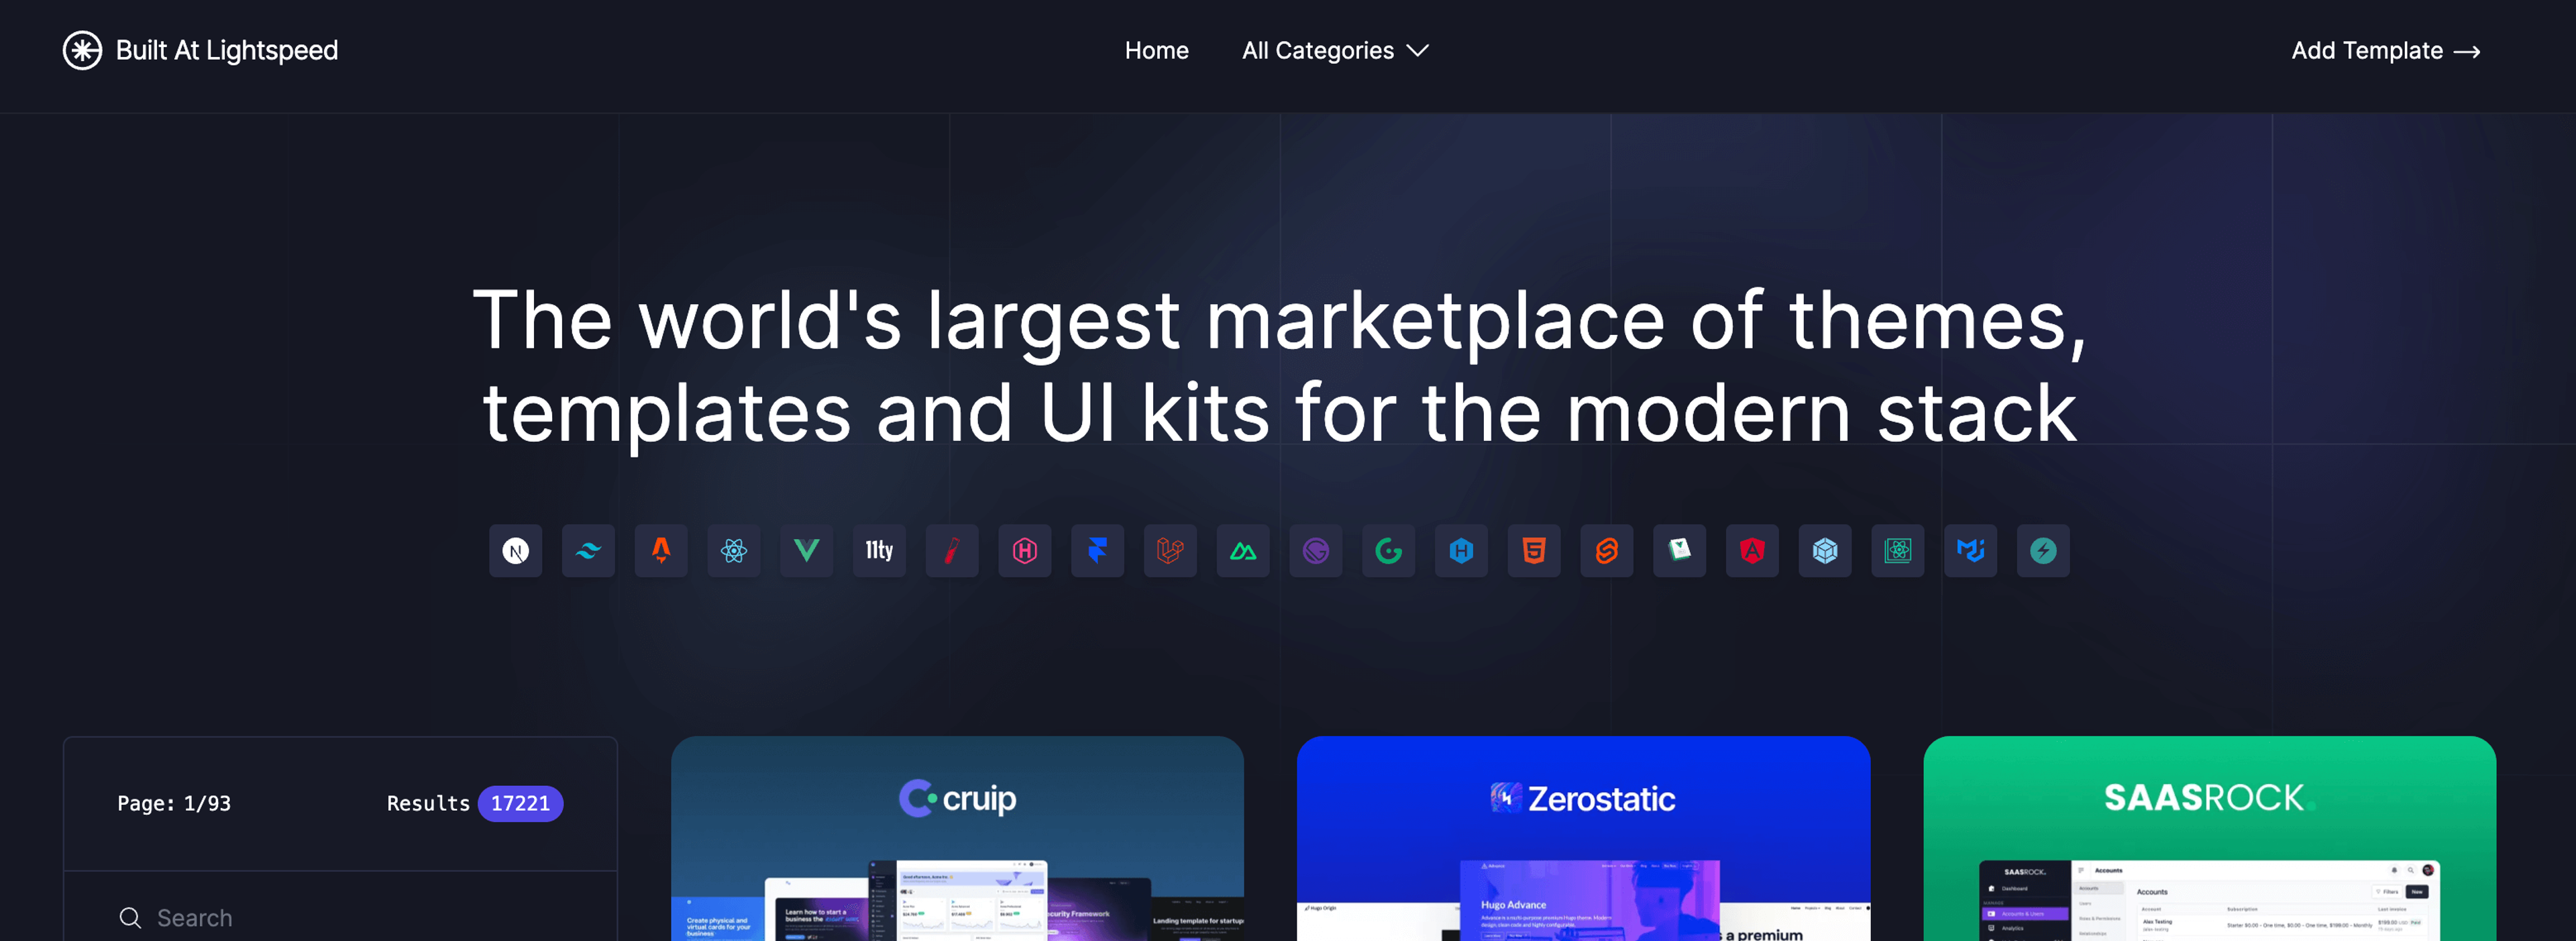Click the Vue.js framework icon
This screenshot has width=2576, height=941.
(806, 550)
